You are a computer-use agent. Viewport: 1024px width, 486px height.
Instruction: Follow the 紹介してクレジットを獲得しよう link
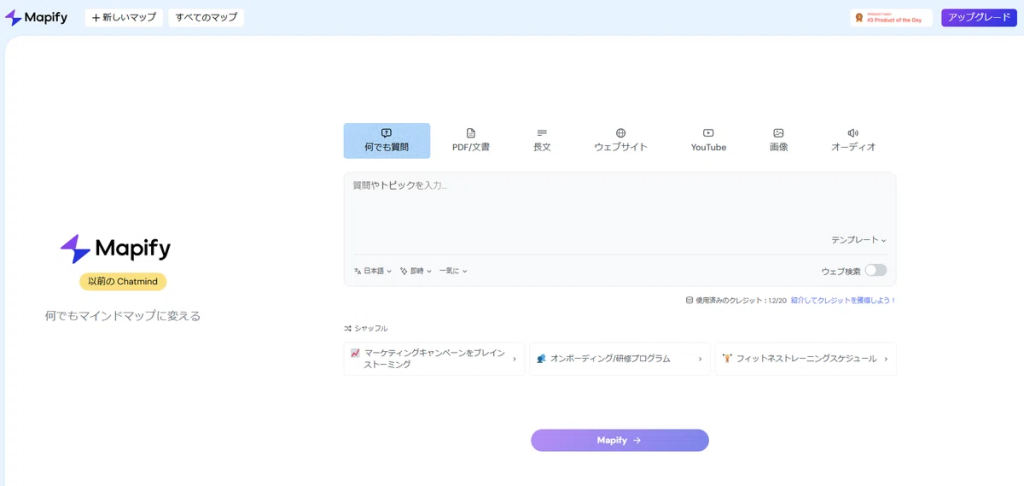pos(843,300)
